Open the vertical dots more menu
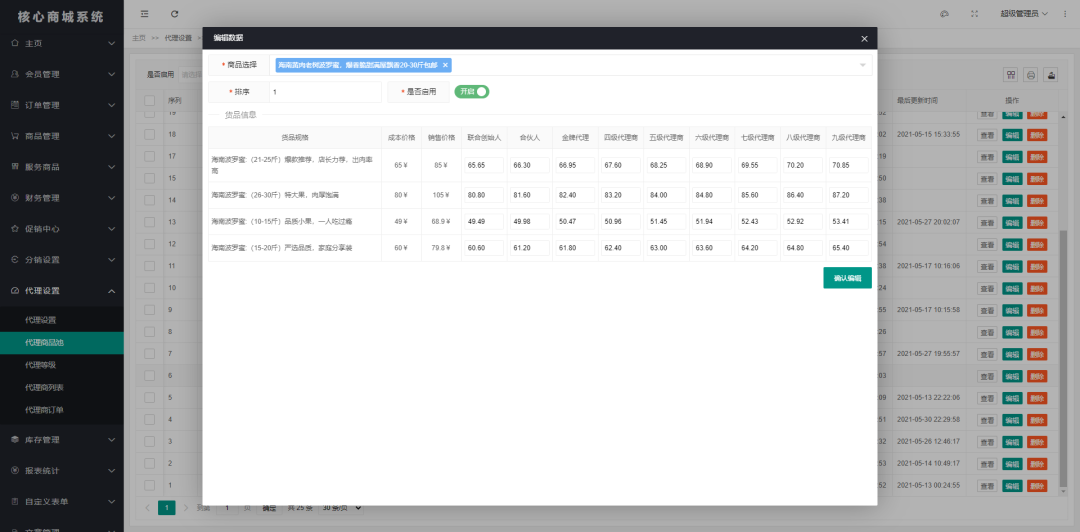Image resolution: width=1080 pixels, height=532 pixels. [x=1066, y=14]
